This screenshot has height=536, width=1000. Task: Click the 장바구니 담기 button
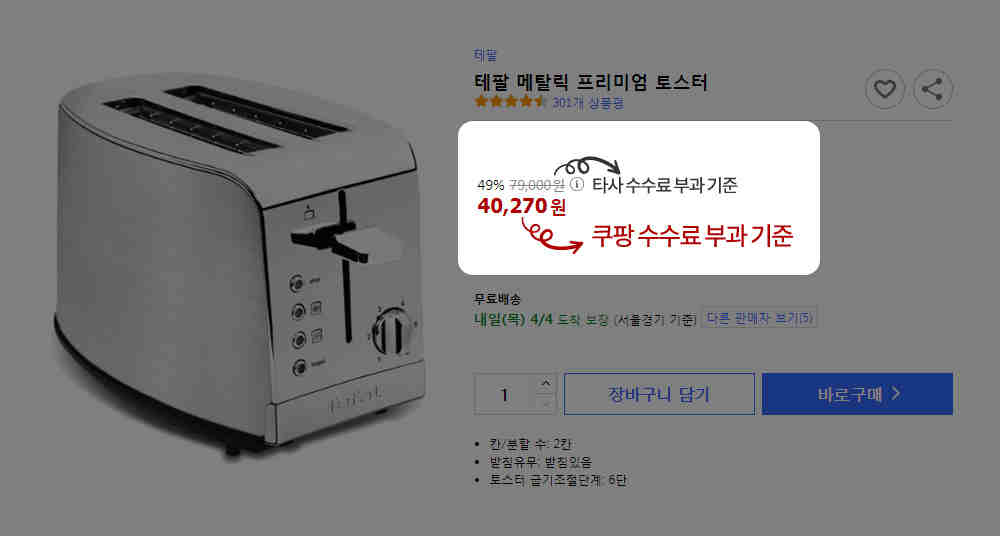coord(659,394)
